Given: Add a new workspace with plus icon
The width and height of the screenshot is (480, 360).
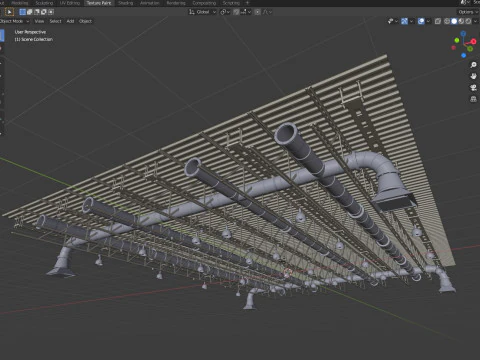Looking at the screenshot, I should click(x=247, y=3).
